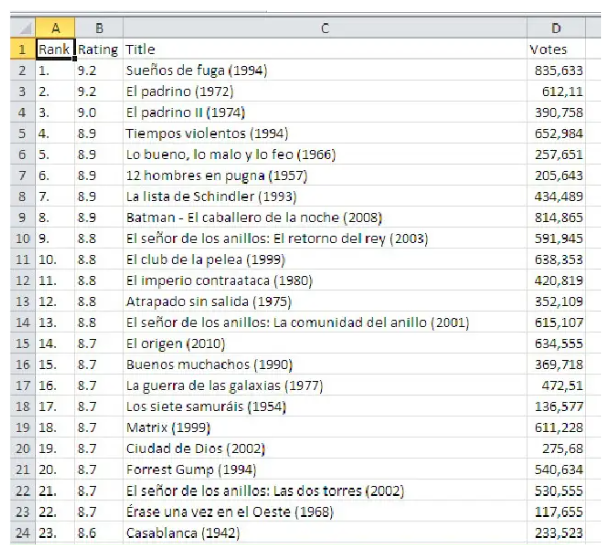Image resolution: width=602 pixels, height=549 pixels.
Task: Select column B header
Action: pyautogui.click(x=98, y=29)
